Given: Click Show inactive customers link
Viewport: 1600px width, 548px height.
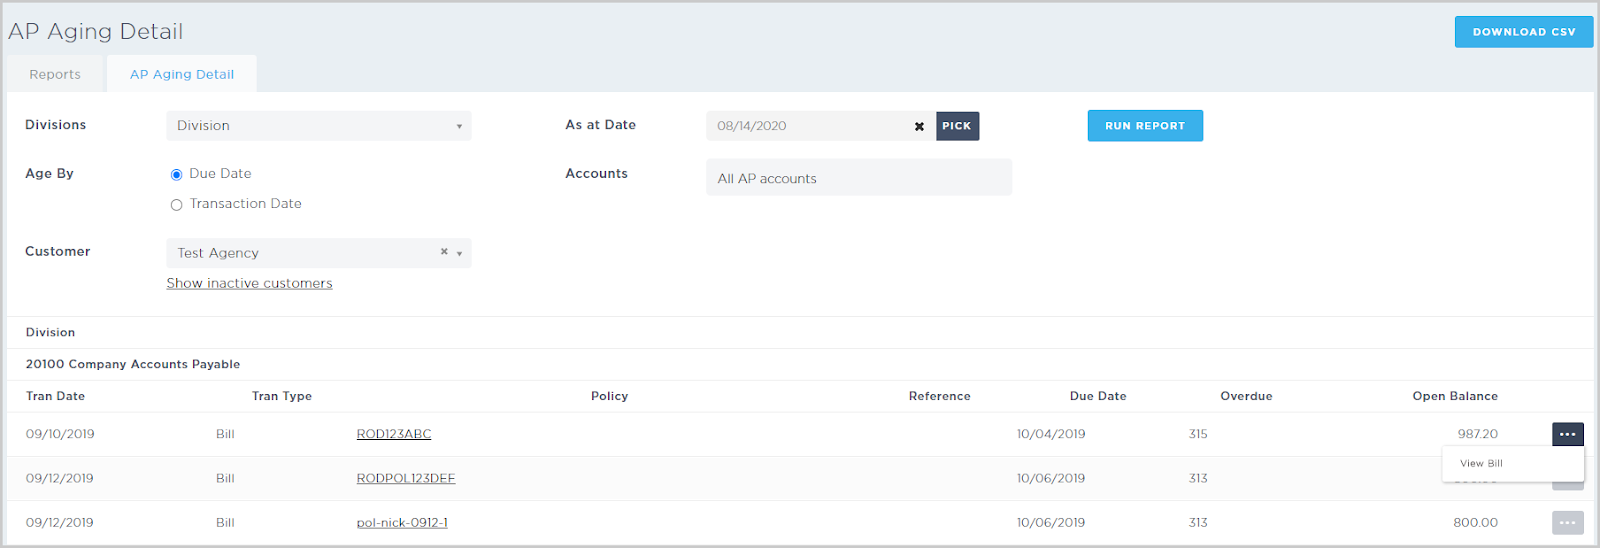Looking at the screenshot, I should [249, 284].
